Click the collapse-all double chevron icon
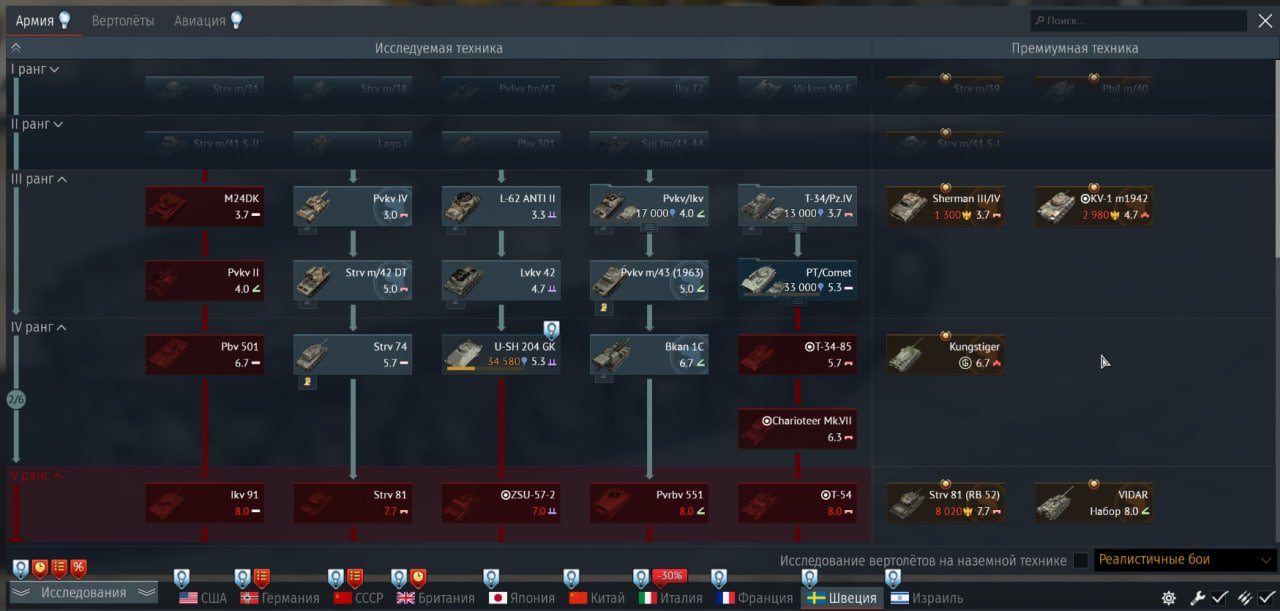The width and height of the screenshot is (1280, 611). pos(16,47)
